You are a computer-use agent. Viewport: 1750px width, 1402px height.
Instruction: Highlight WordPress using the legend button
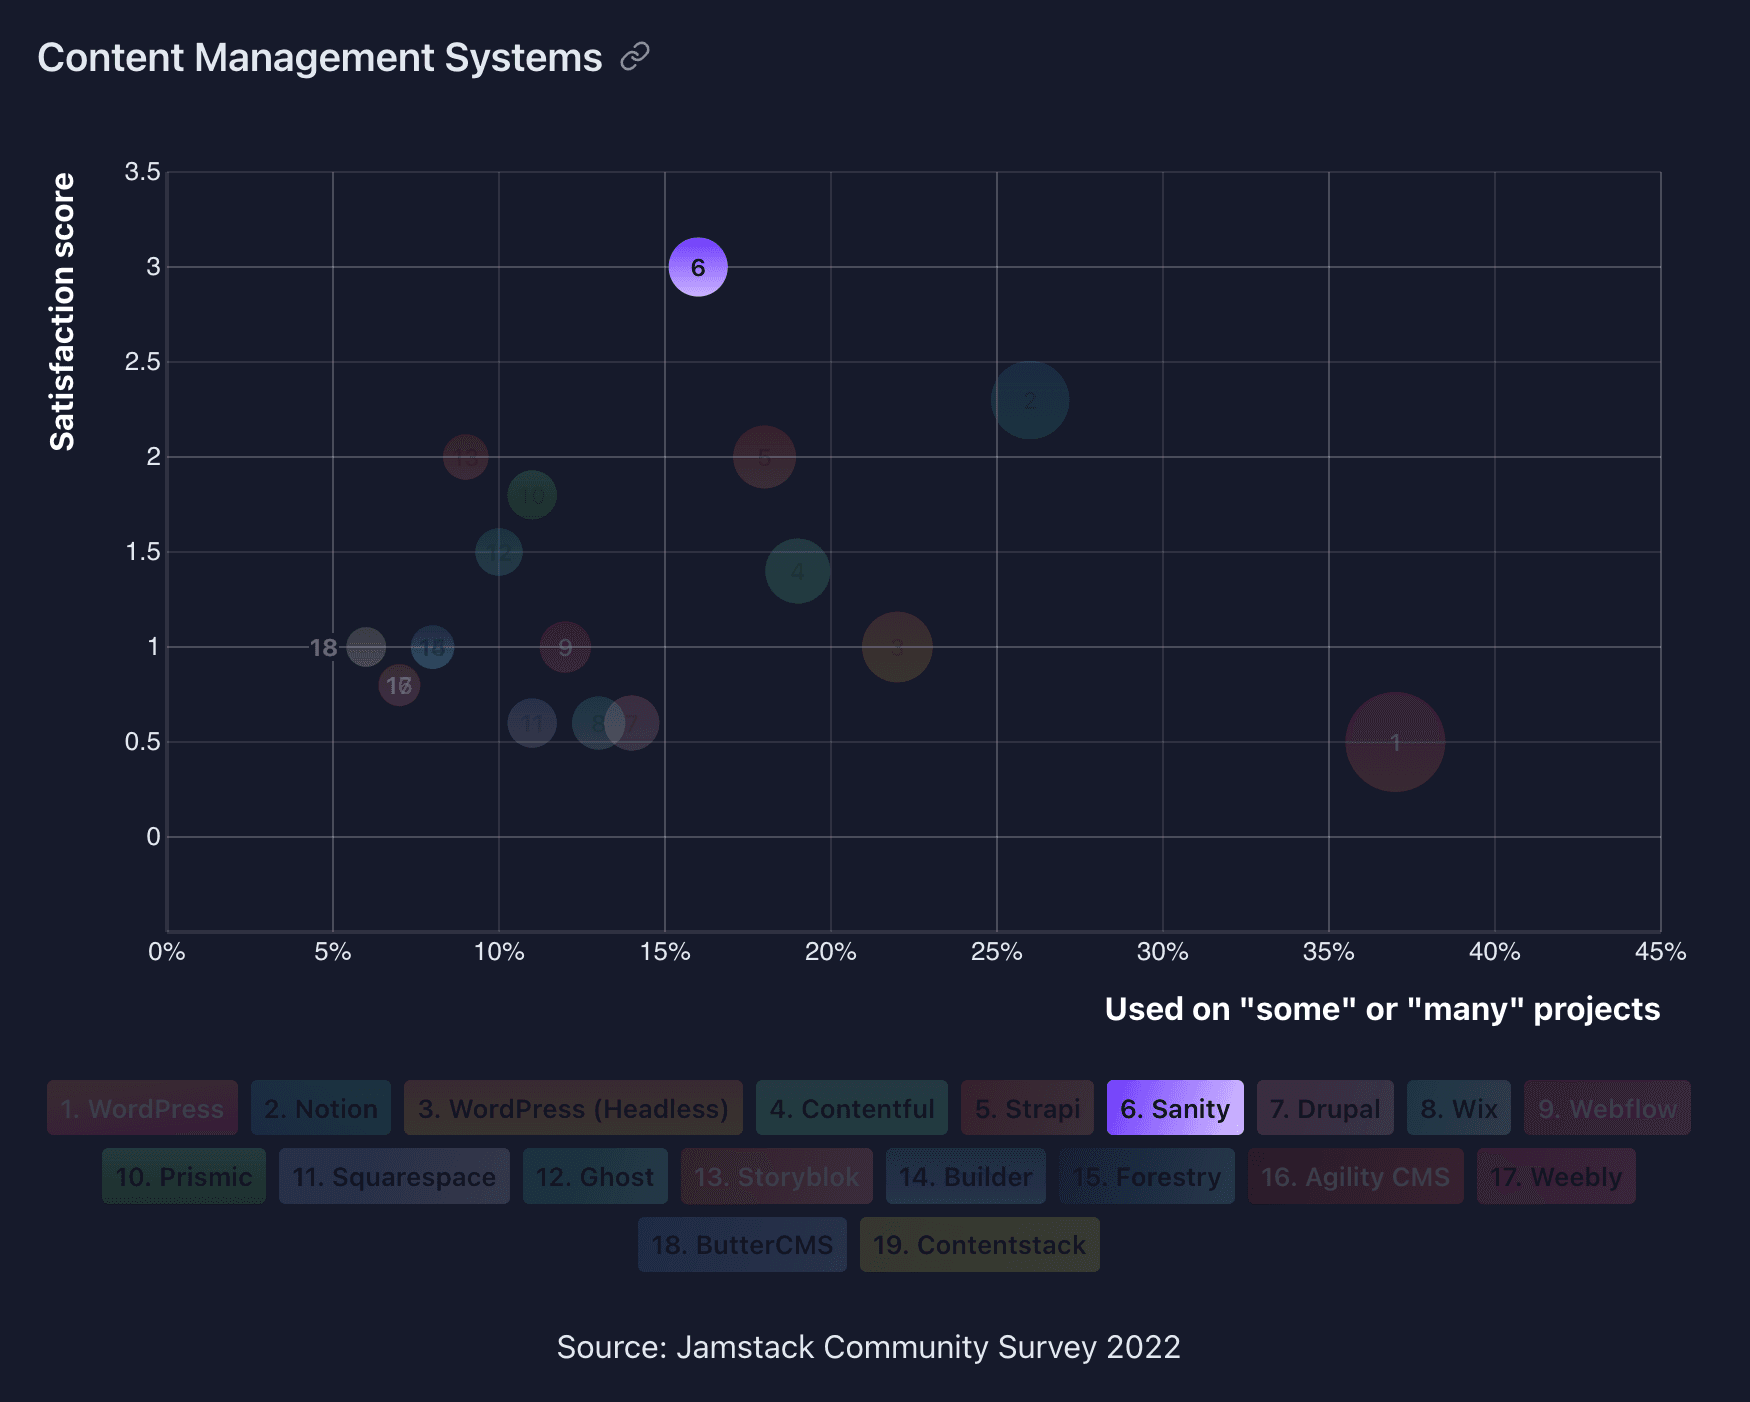pos(142,1108)
